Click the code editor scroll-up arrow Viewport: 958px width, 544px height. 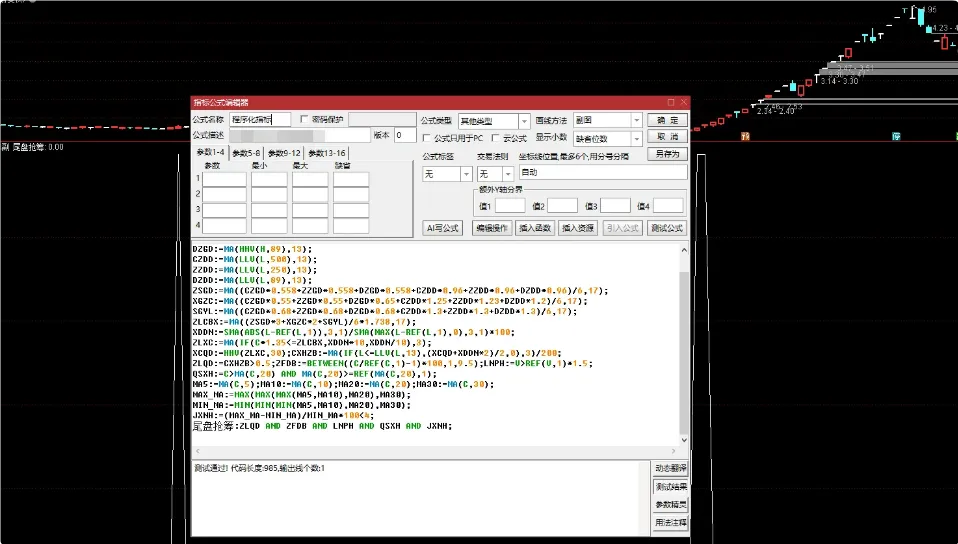[x=684, y=250]
